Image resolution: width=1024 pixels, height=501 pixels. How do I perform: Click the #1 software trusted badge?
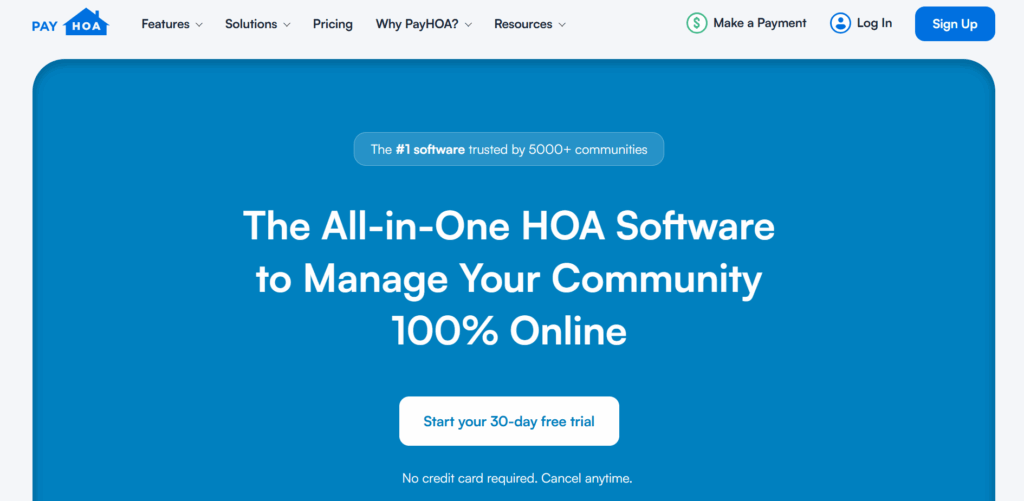(x=508, y=149)
